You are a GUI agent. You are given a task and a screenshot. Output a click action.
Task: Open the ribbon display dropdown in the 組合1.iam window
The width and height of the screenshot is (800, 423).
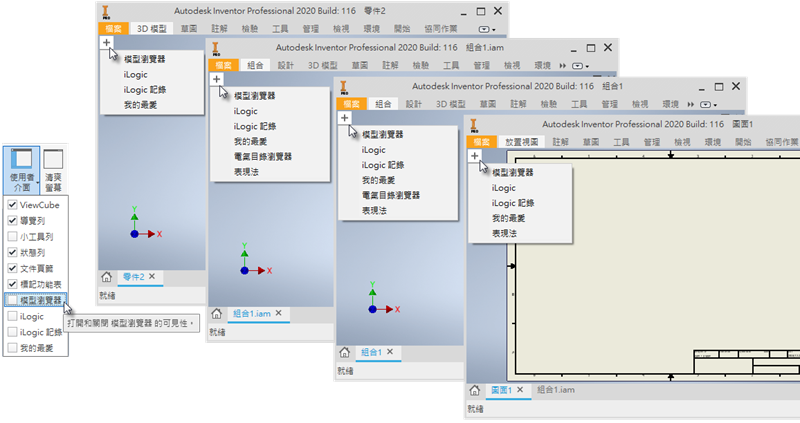pos(580,66)
